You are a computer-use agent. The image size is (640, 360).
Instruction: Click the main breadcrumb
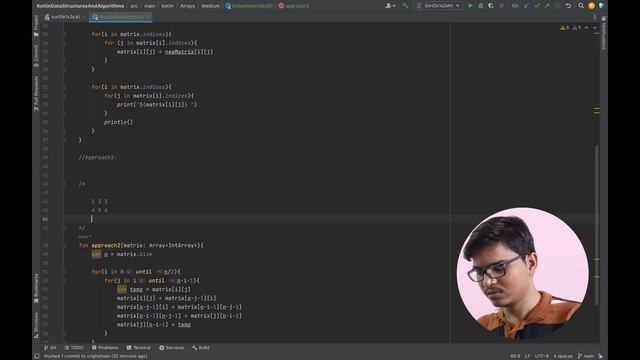[149, 6]
